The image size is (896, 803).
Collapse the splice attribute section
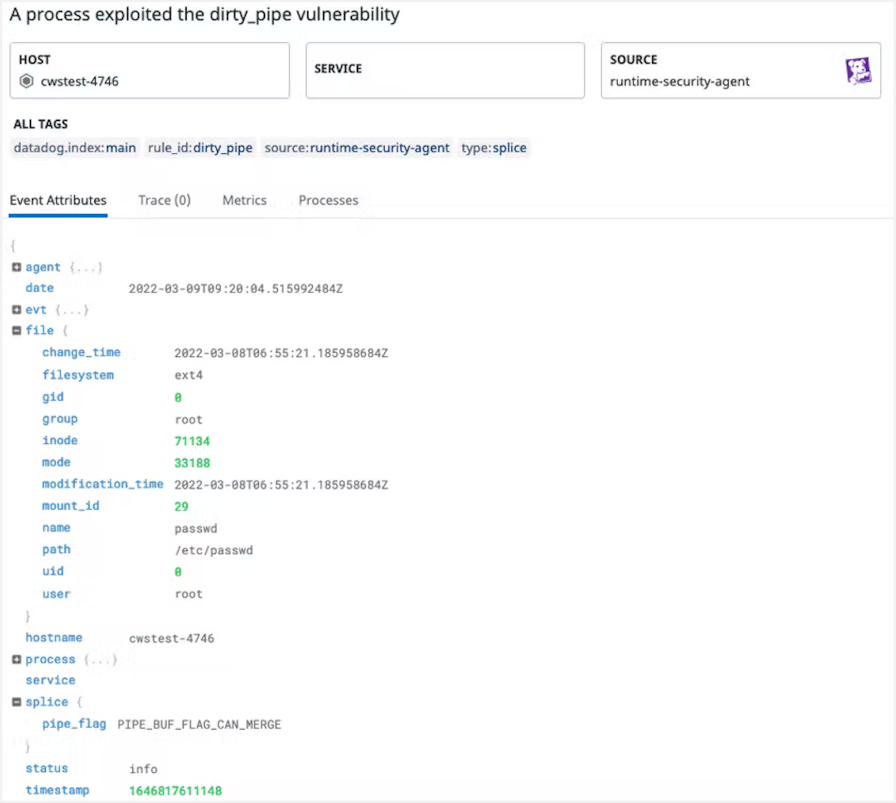tap(16, 701)
